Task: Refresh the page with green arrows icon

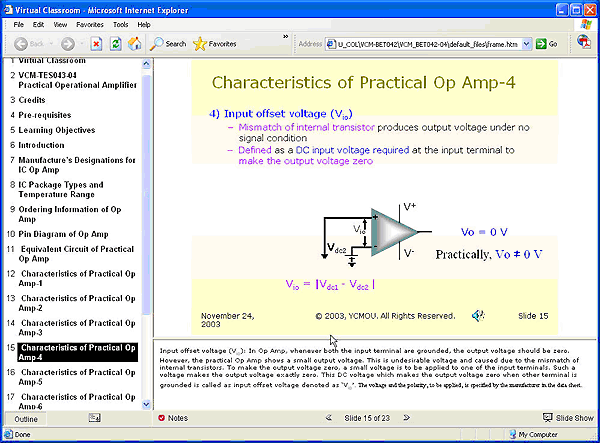Action: pos(116,44)
